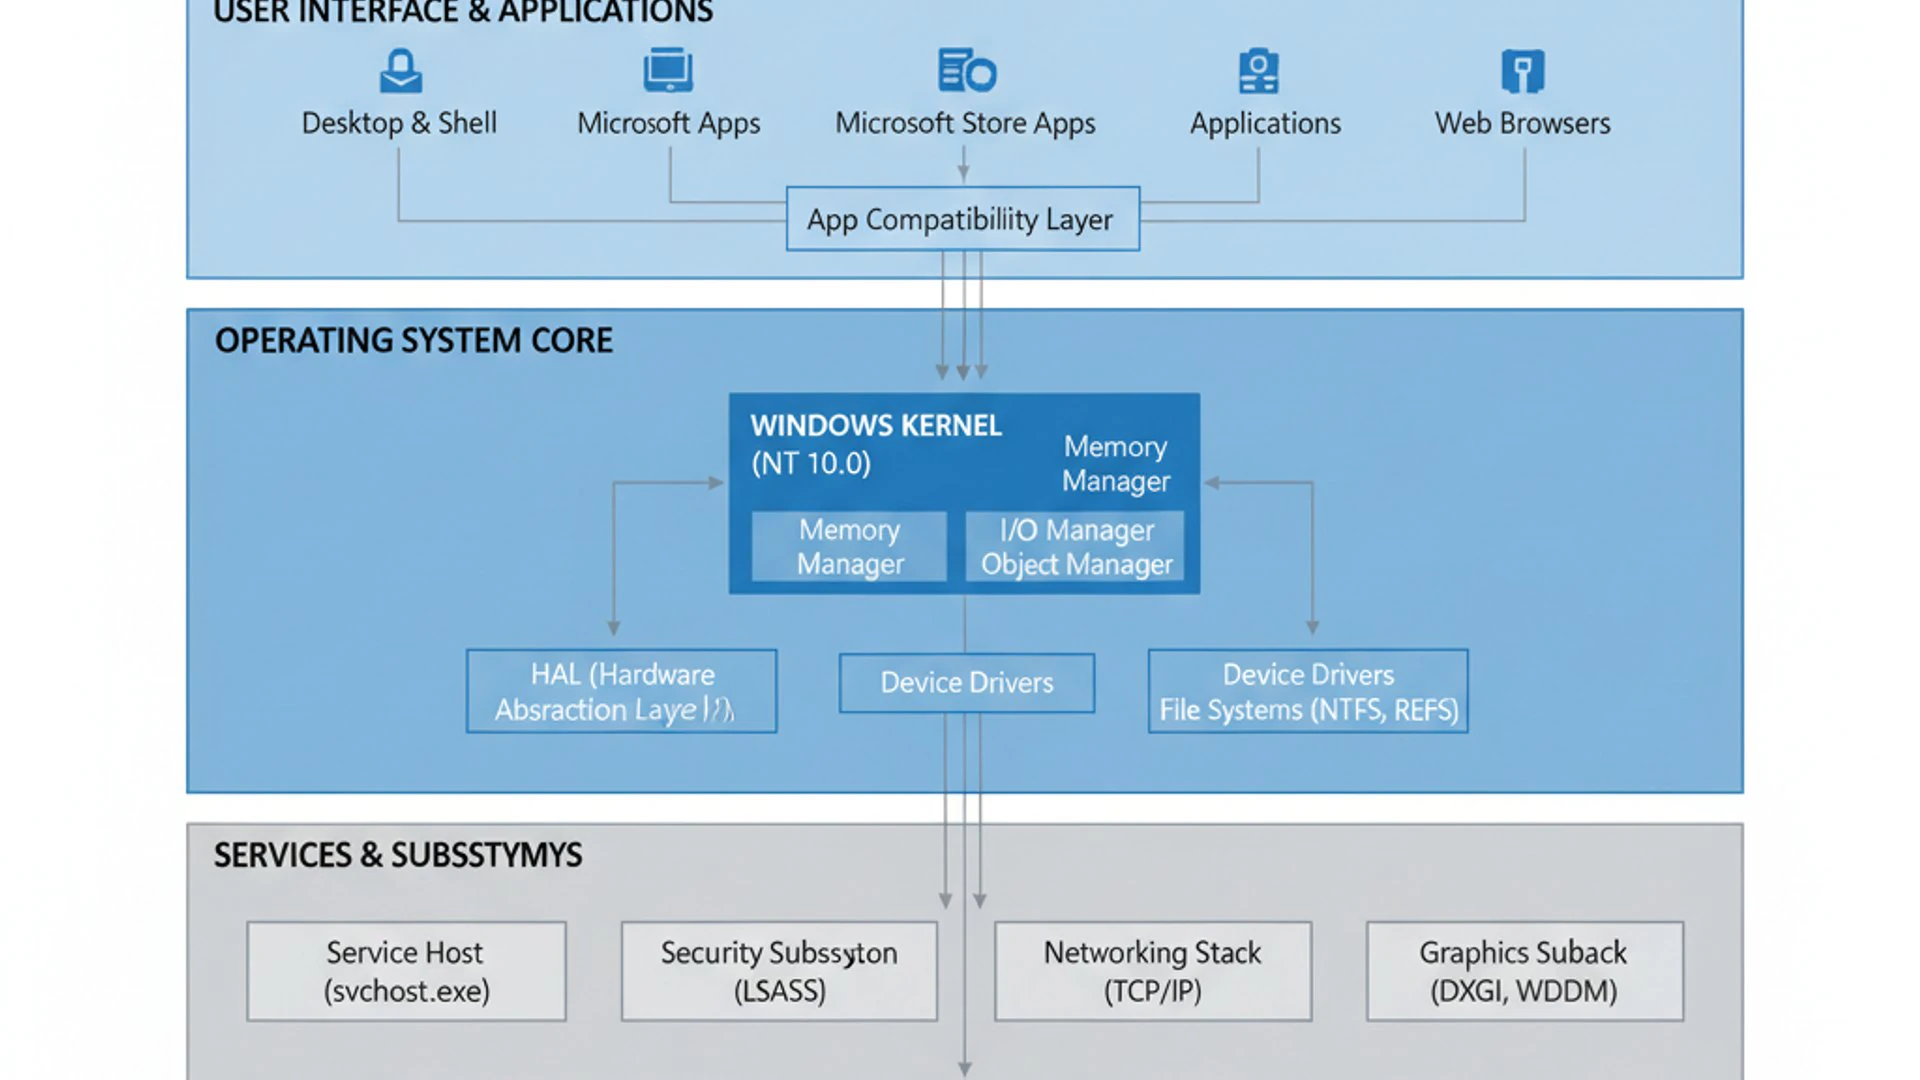Select the Web Browsers label
Image resolution: width=1920 pixels, height=1080 pixels.
[1523, 123]
